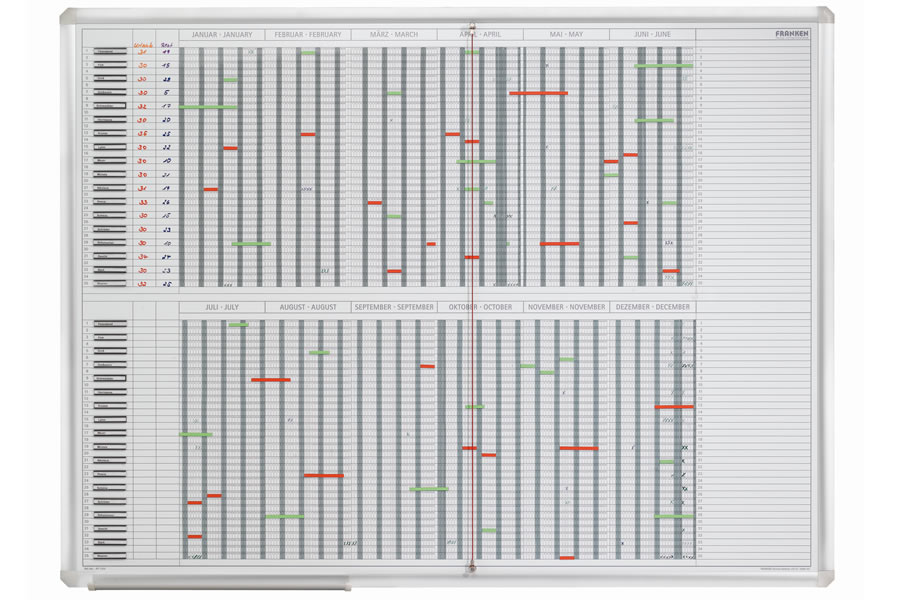Click the blue handwritten value 20
This screenshot has width=900, height=600.
tap(166, 120)
